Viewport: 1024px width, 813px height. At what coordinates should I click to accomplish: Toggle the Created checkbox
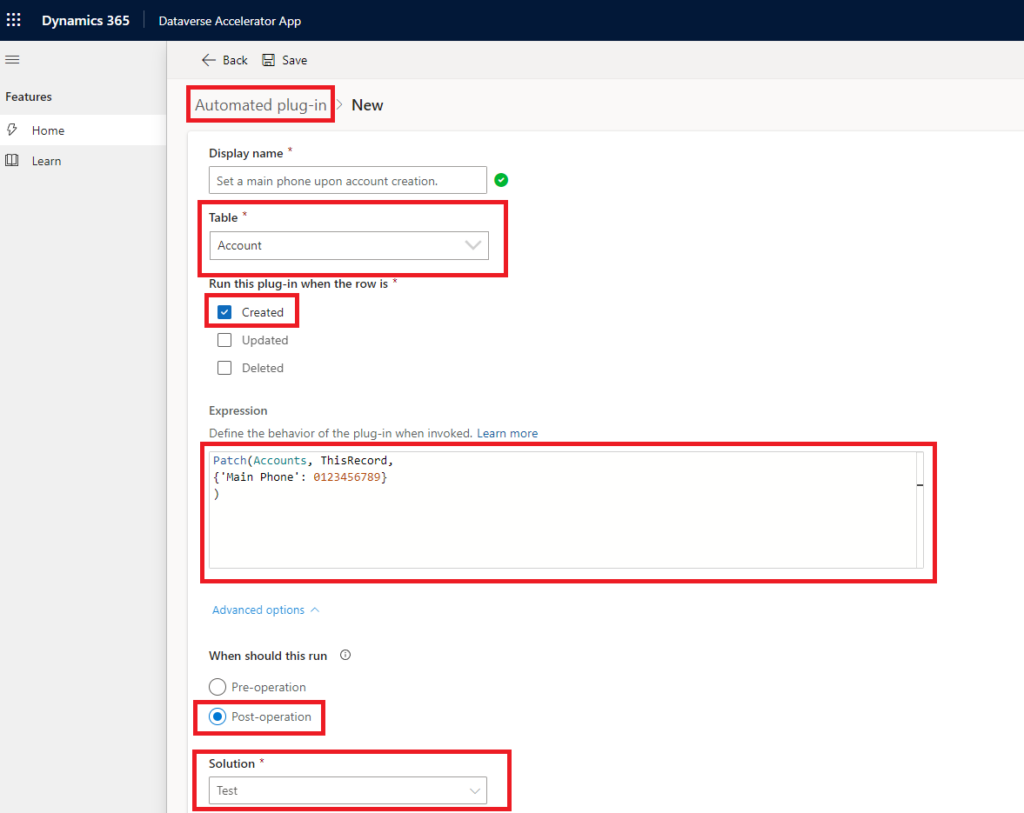[x=224, y=312]
